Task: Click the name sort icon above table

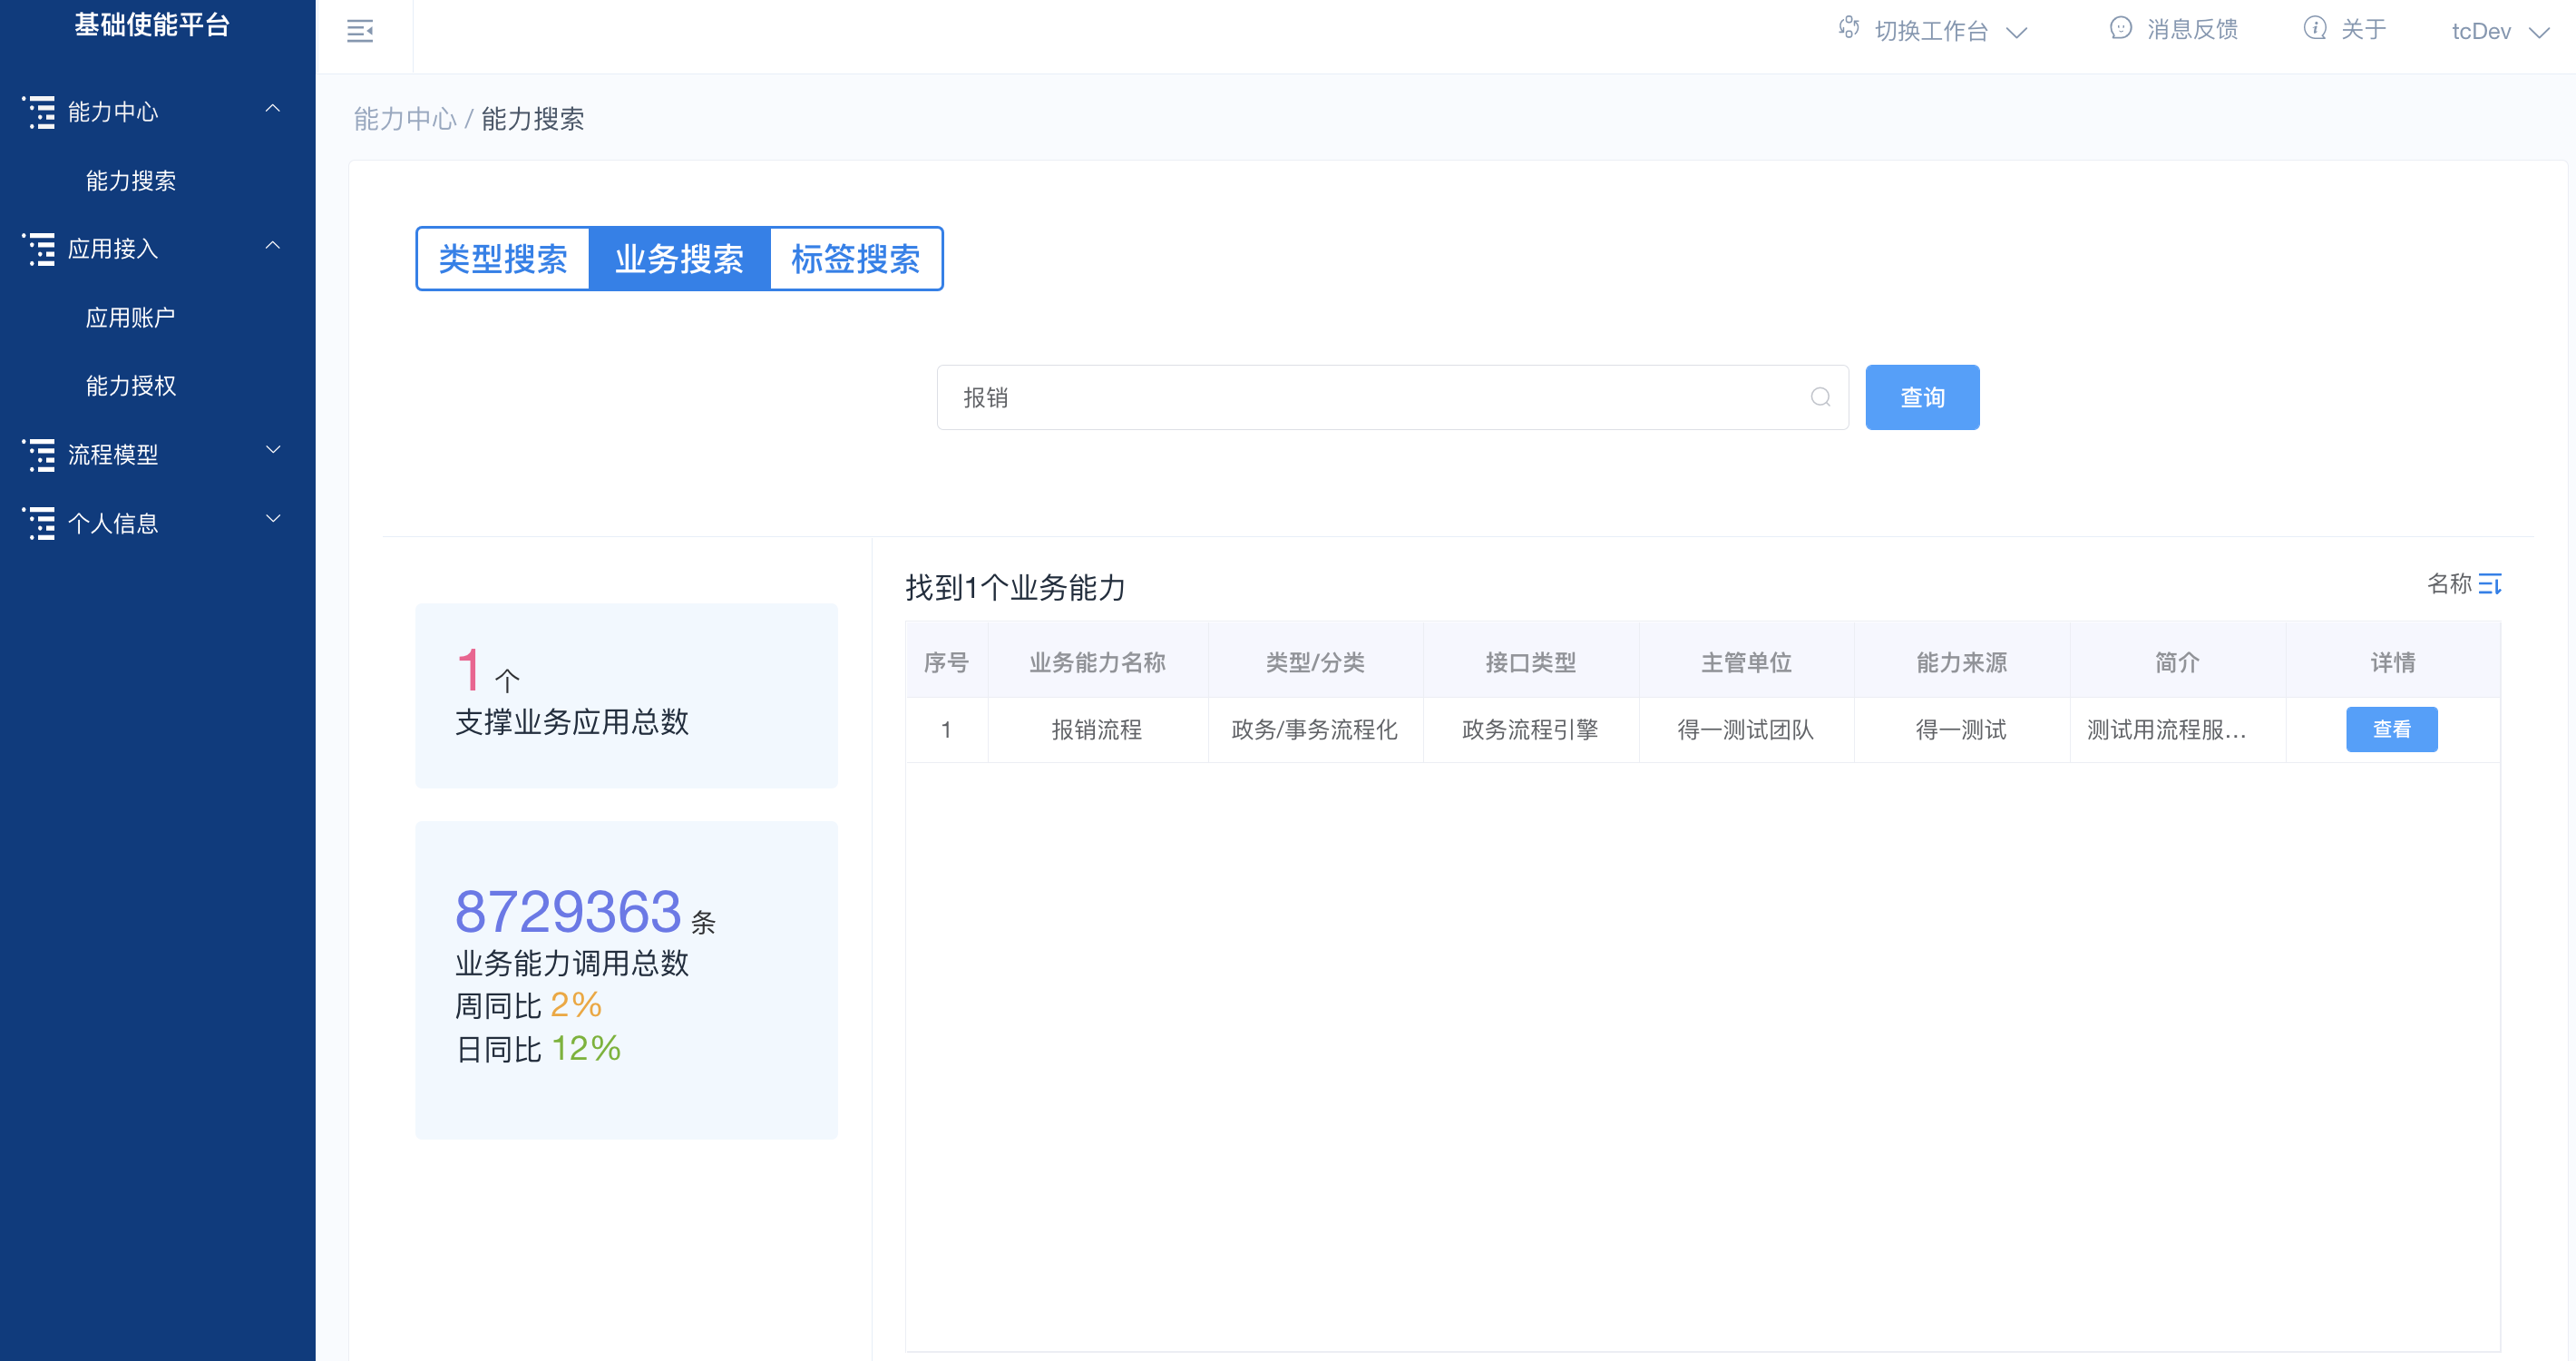Action: [x=2489, y=584]
